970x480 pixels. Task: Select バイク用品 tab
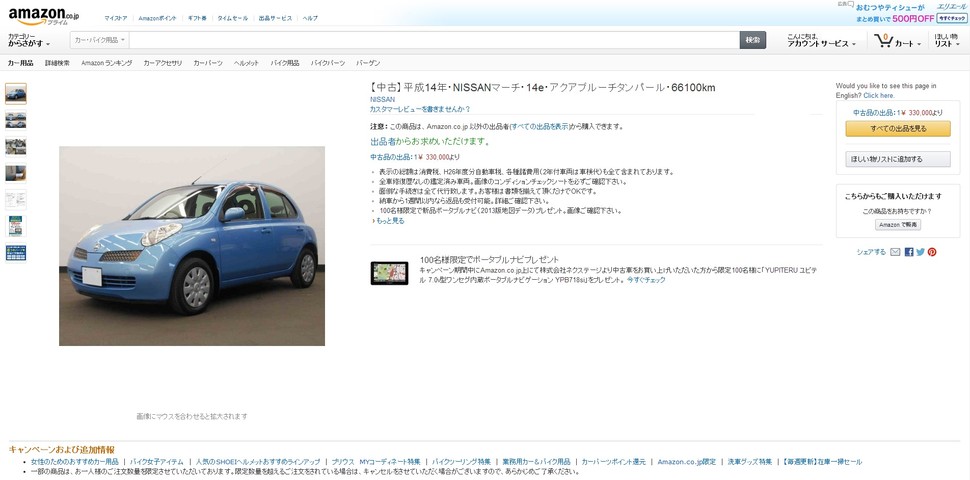(x=285, y=63)
